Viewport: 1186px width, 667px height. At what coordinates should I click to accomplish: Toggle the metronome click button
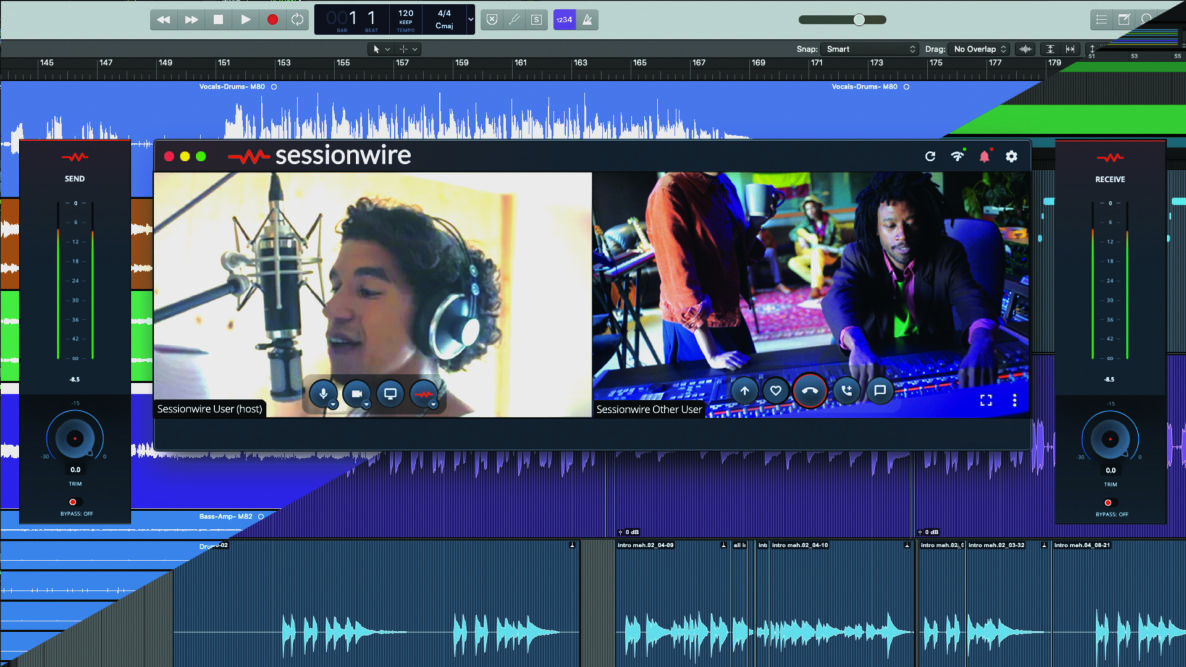587,20
